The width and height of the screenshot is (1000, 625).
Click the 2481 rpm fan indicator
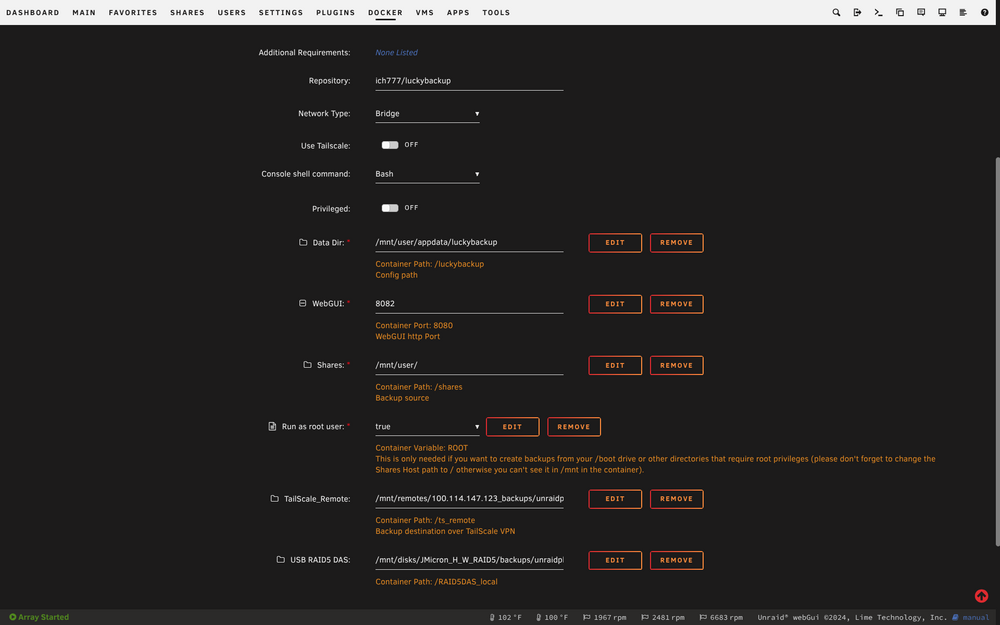(663, 617)
